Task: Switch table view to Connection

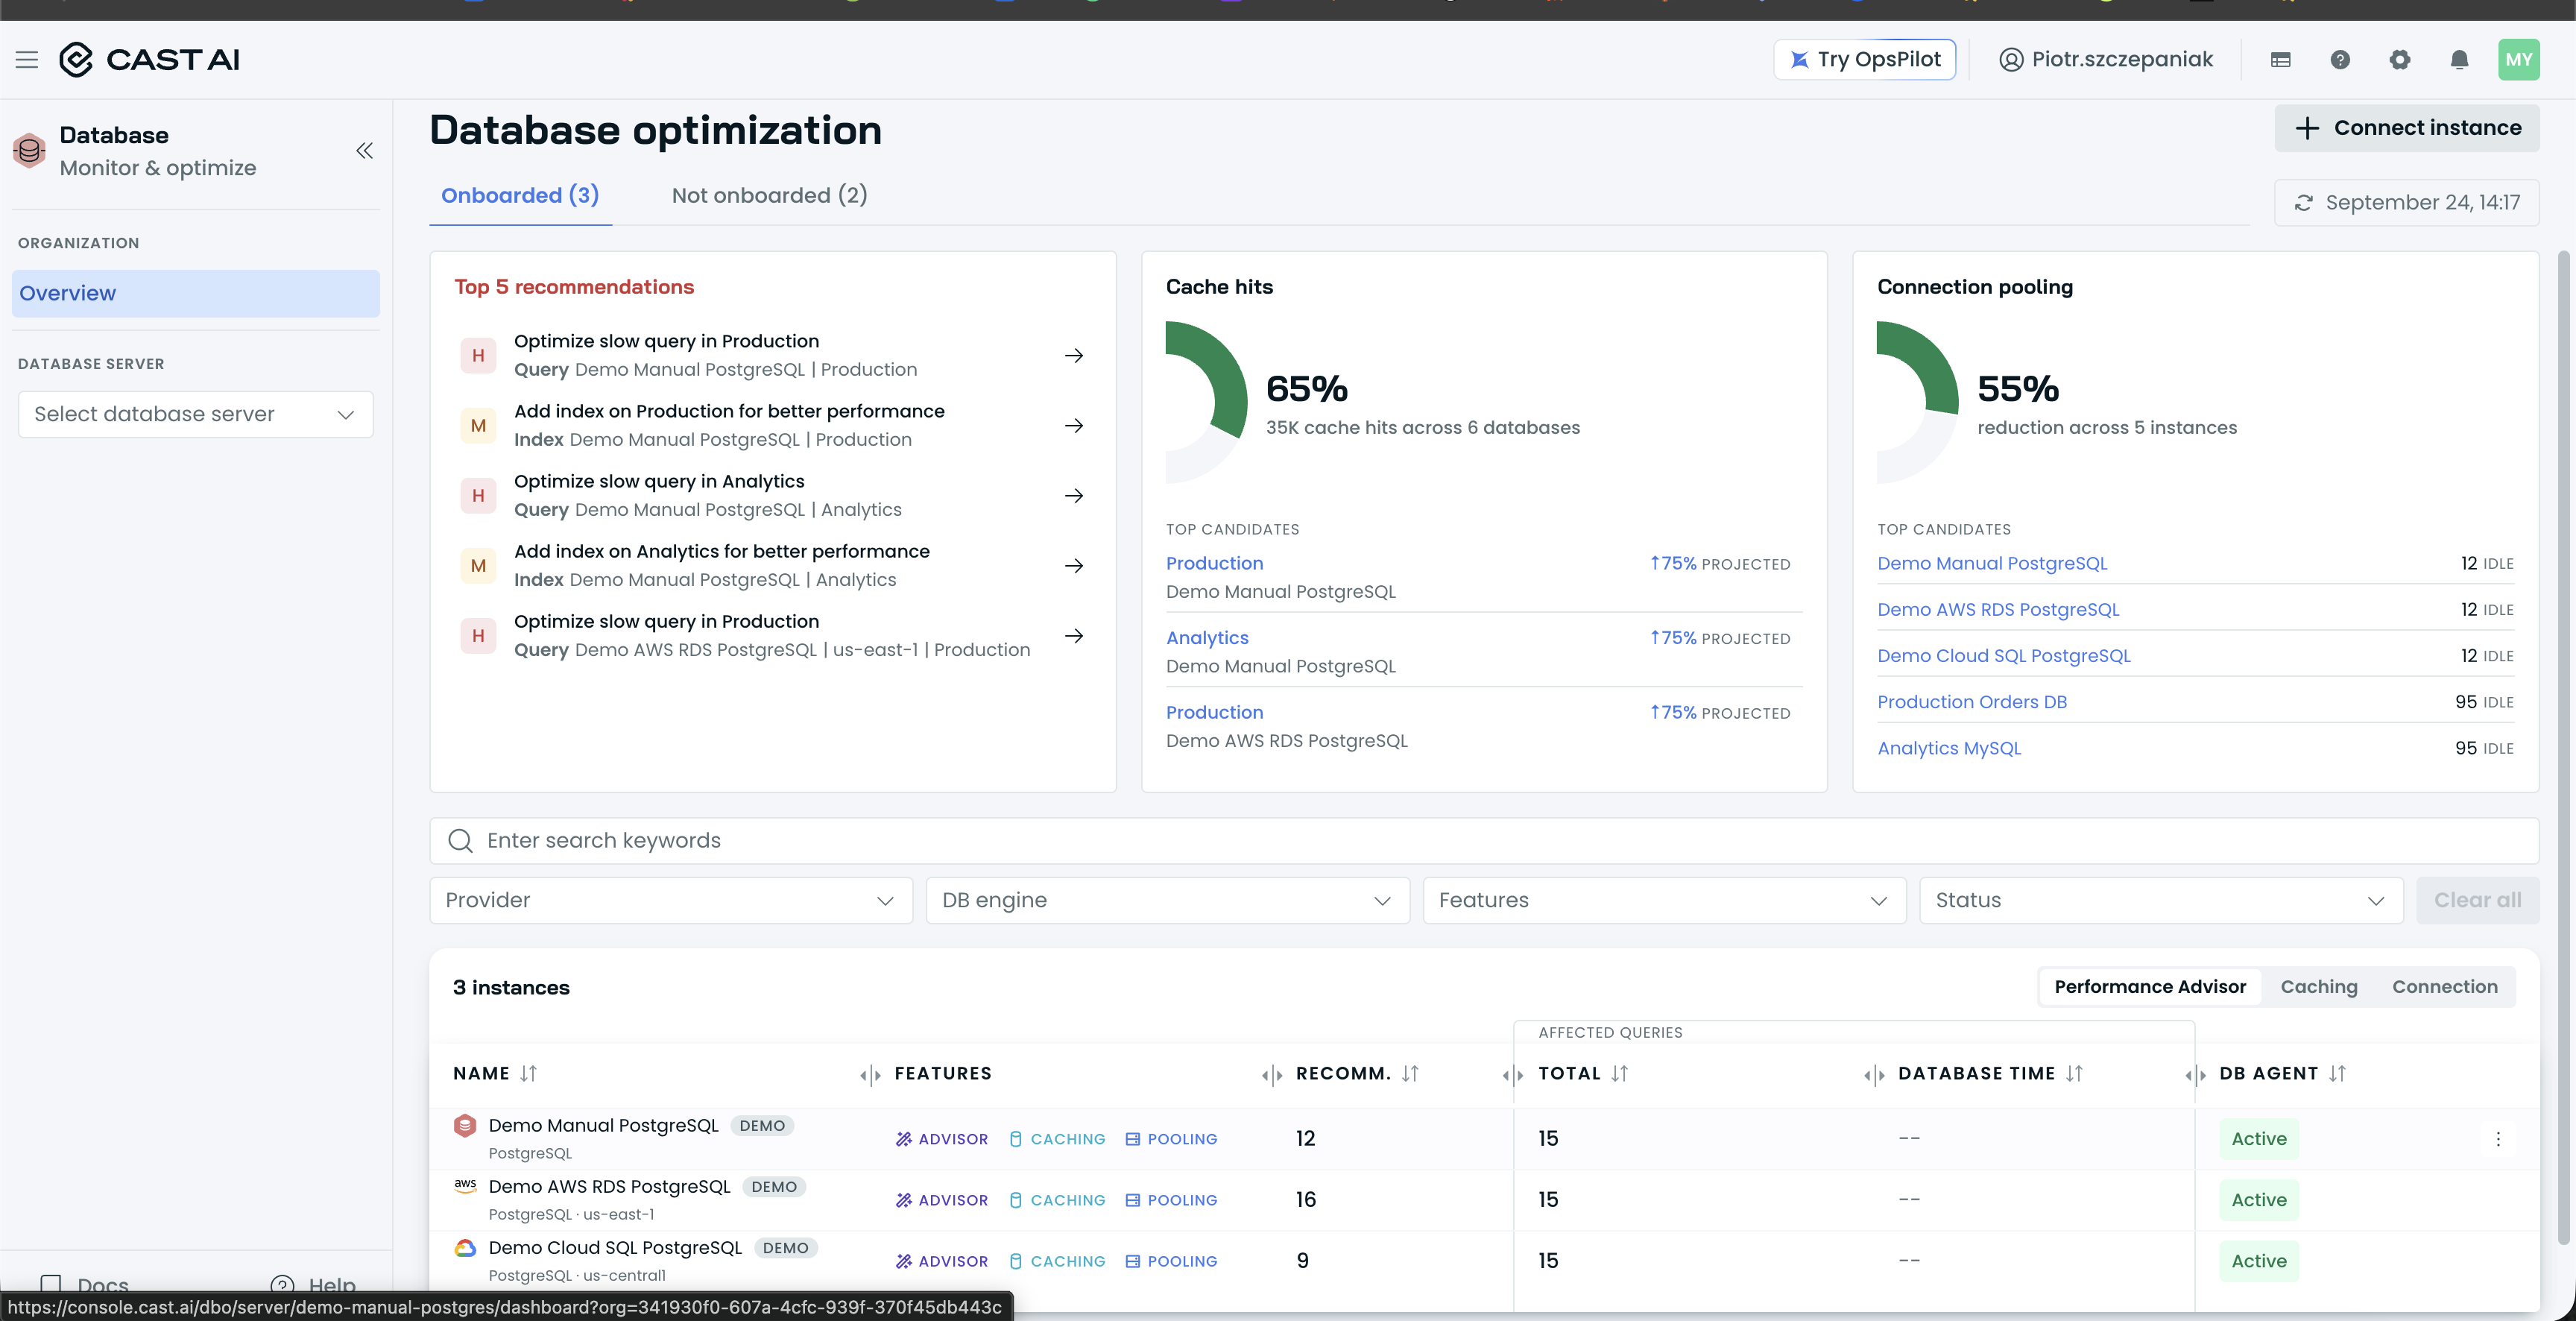Action: pos(2444,987)
